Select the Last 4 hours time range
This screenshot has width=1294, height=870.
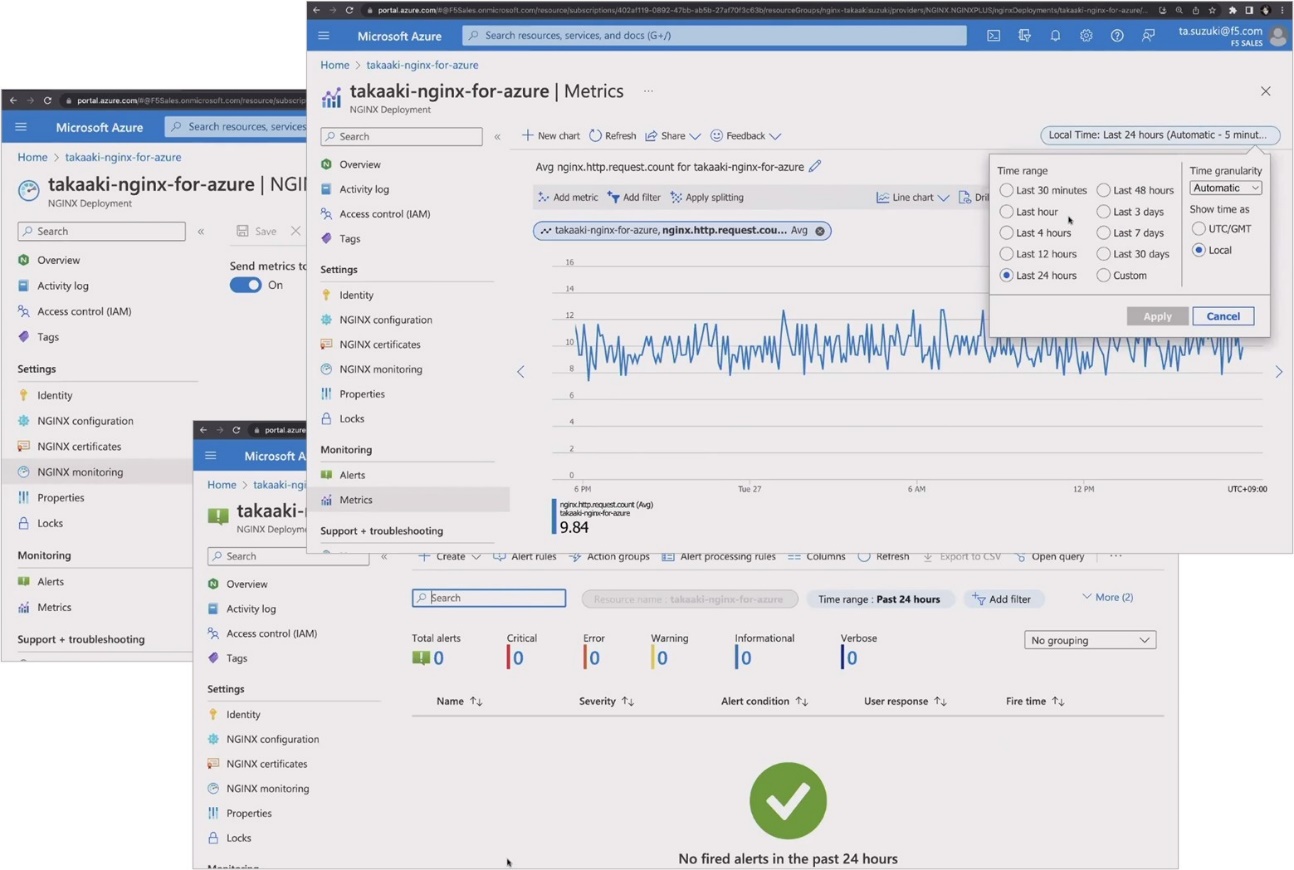[x=1007, y=233]
